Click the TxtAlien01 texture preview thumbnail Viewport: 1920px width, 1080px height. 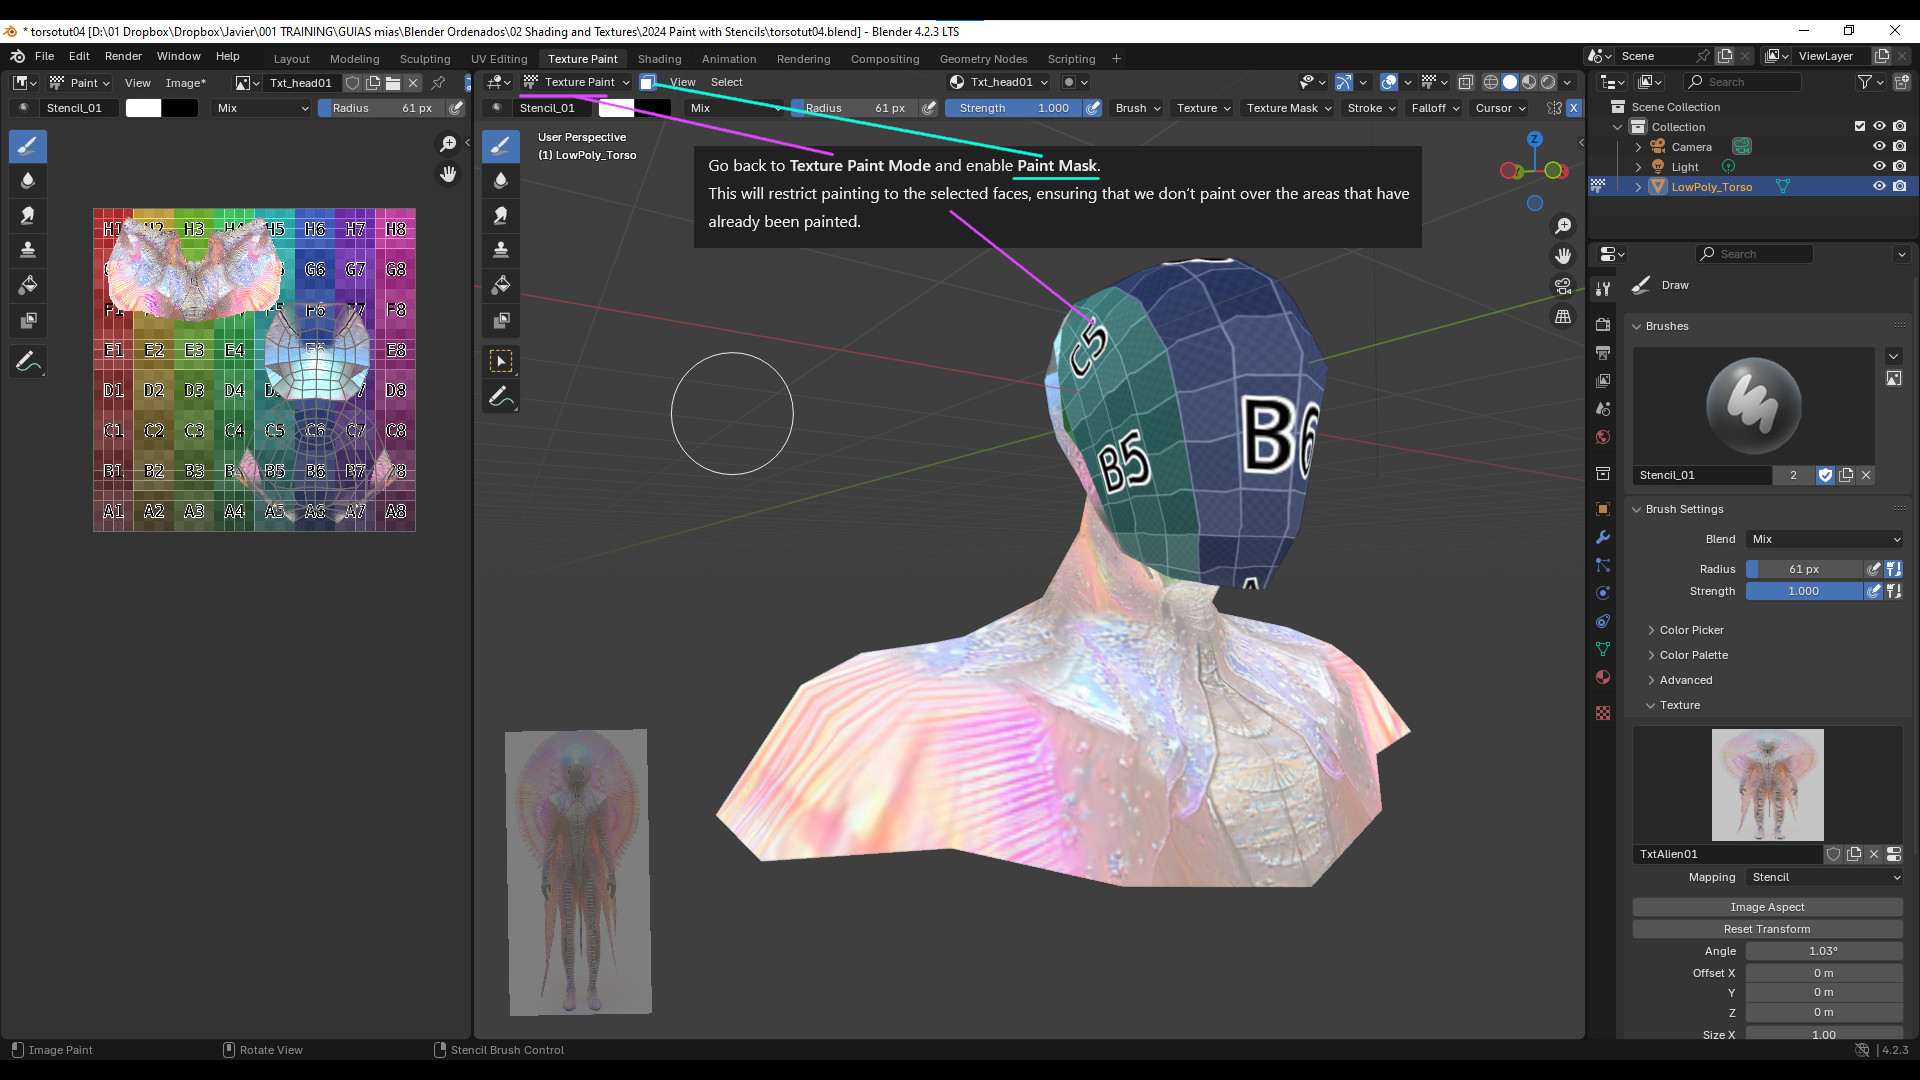pos(1767,785)
